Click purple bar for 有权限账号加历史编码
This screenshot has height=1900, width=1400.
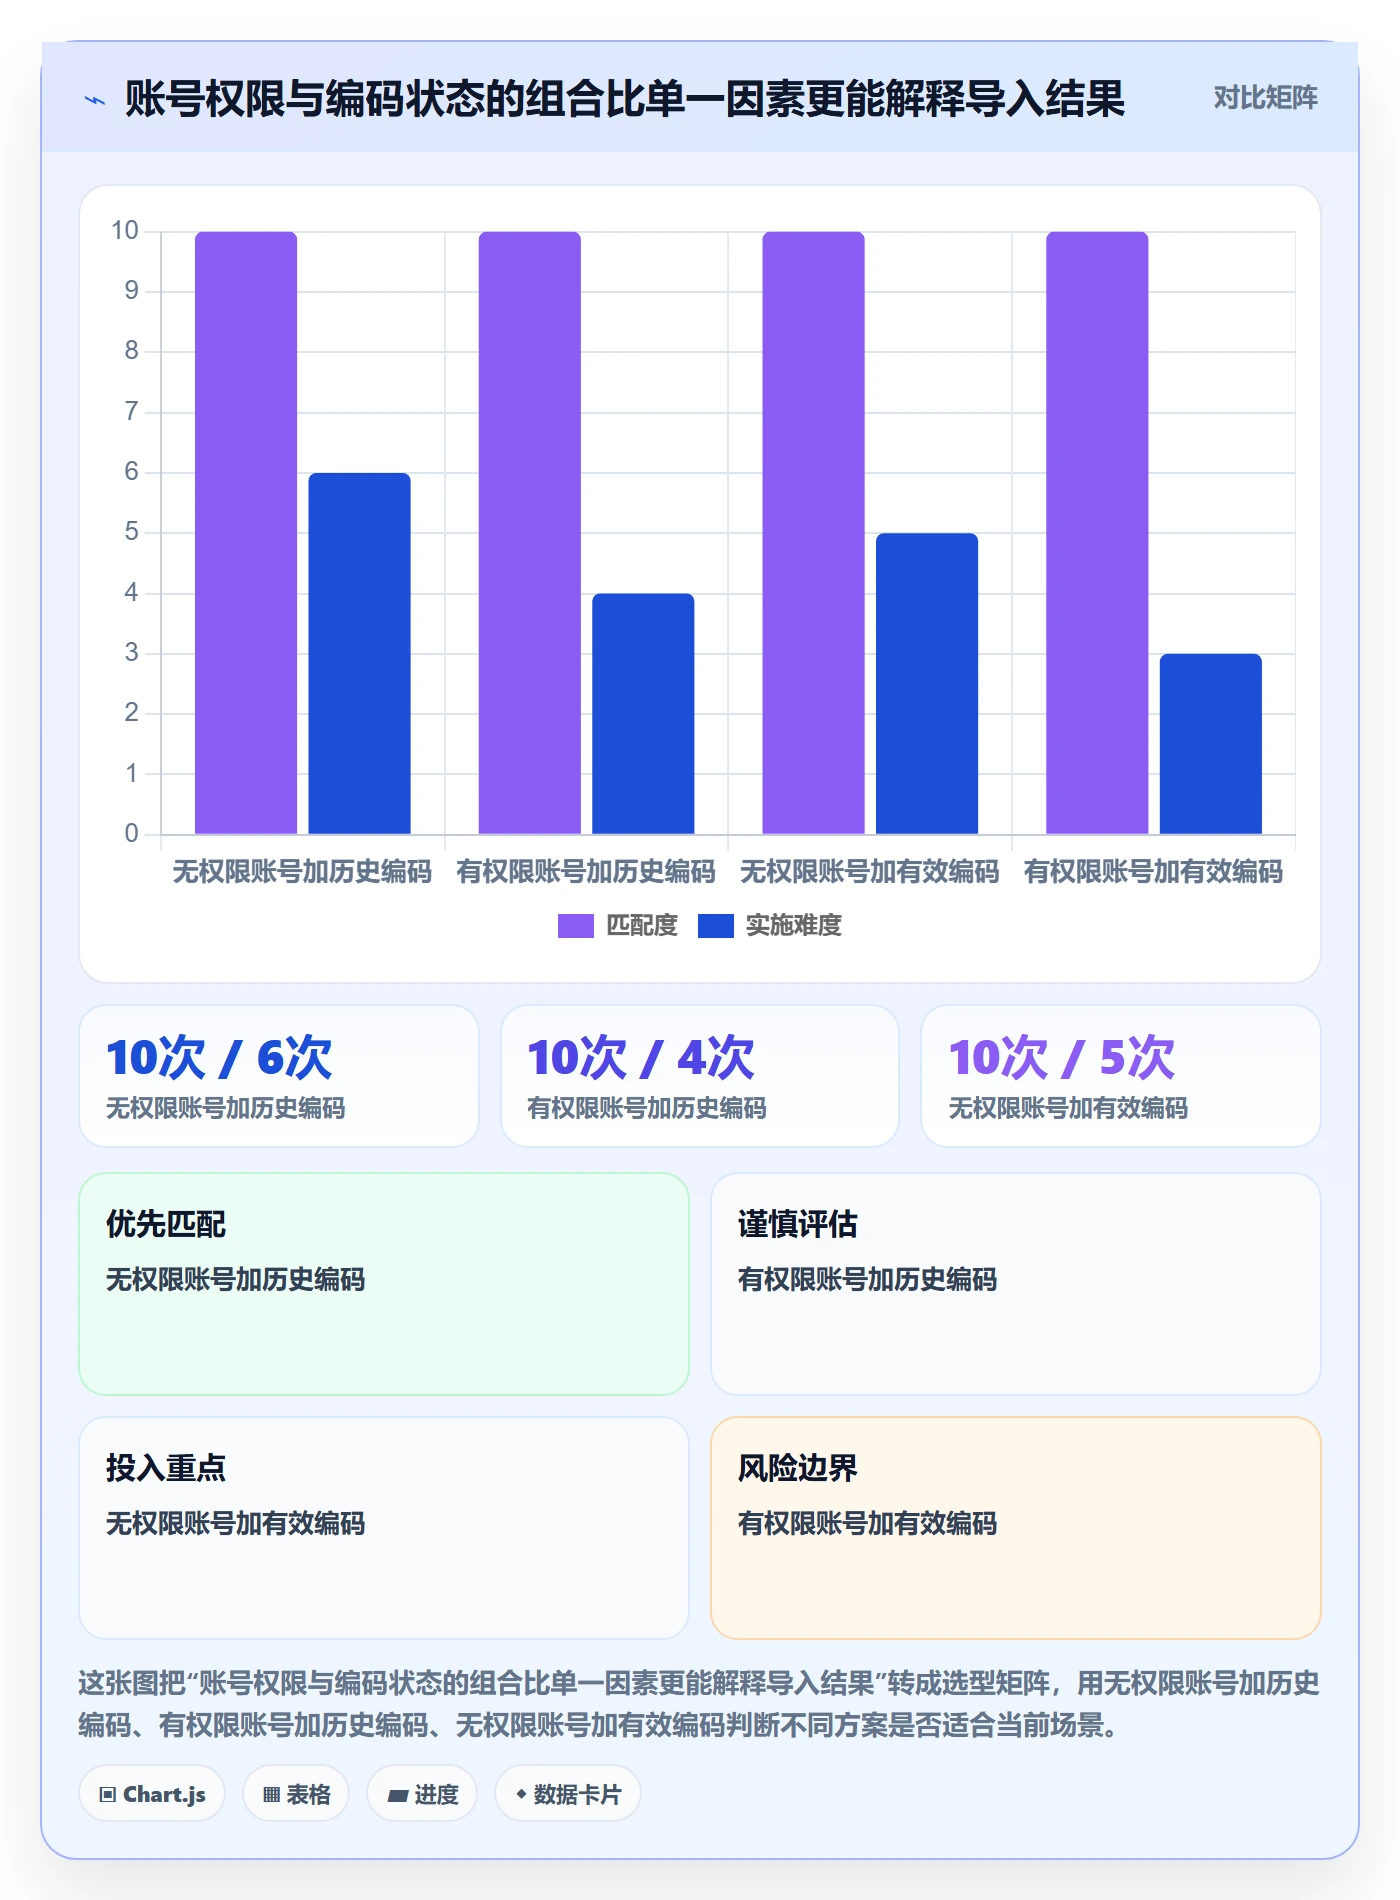[x=529, y=532]
